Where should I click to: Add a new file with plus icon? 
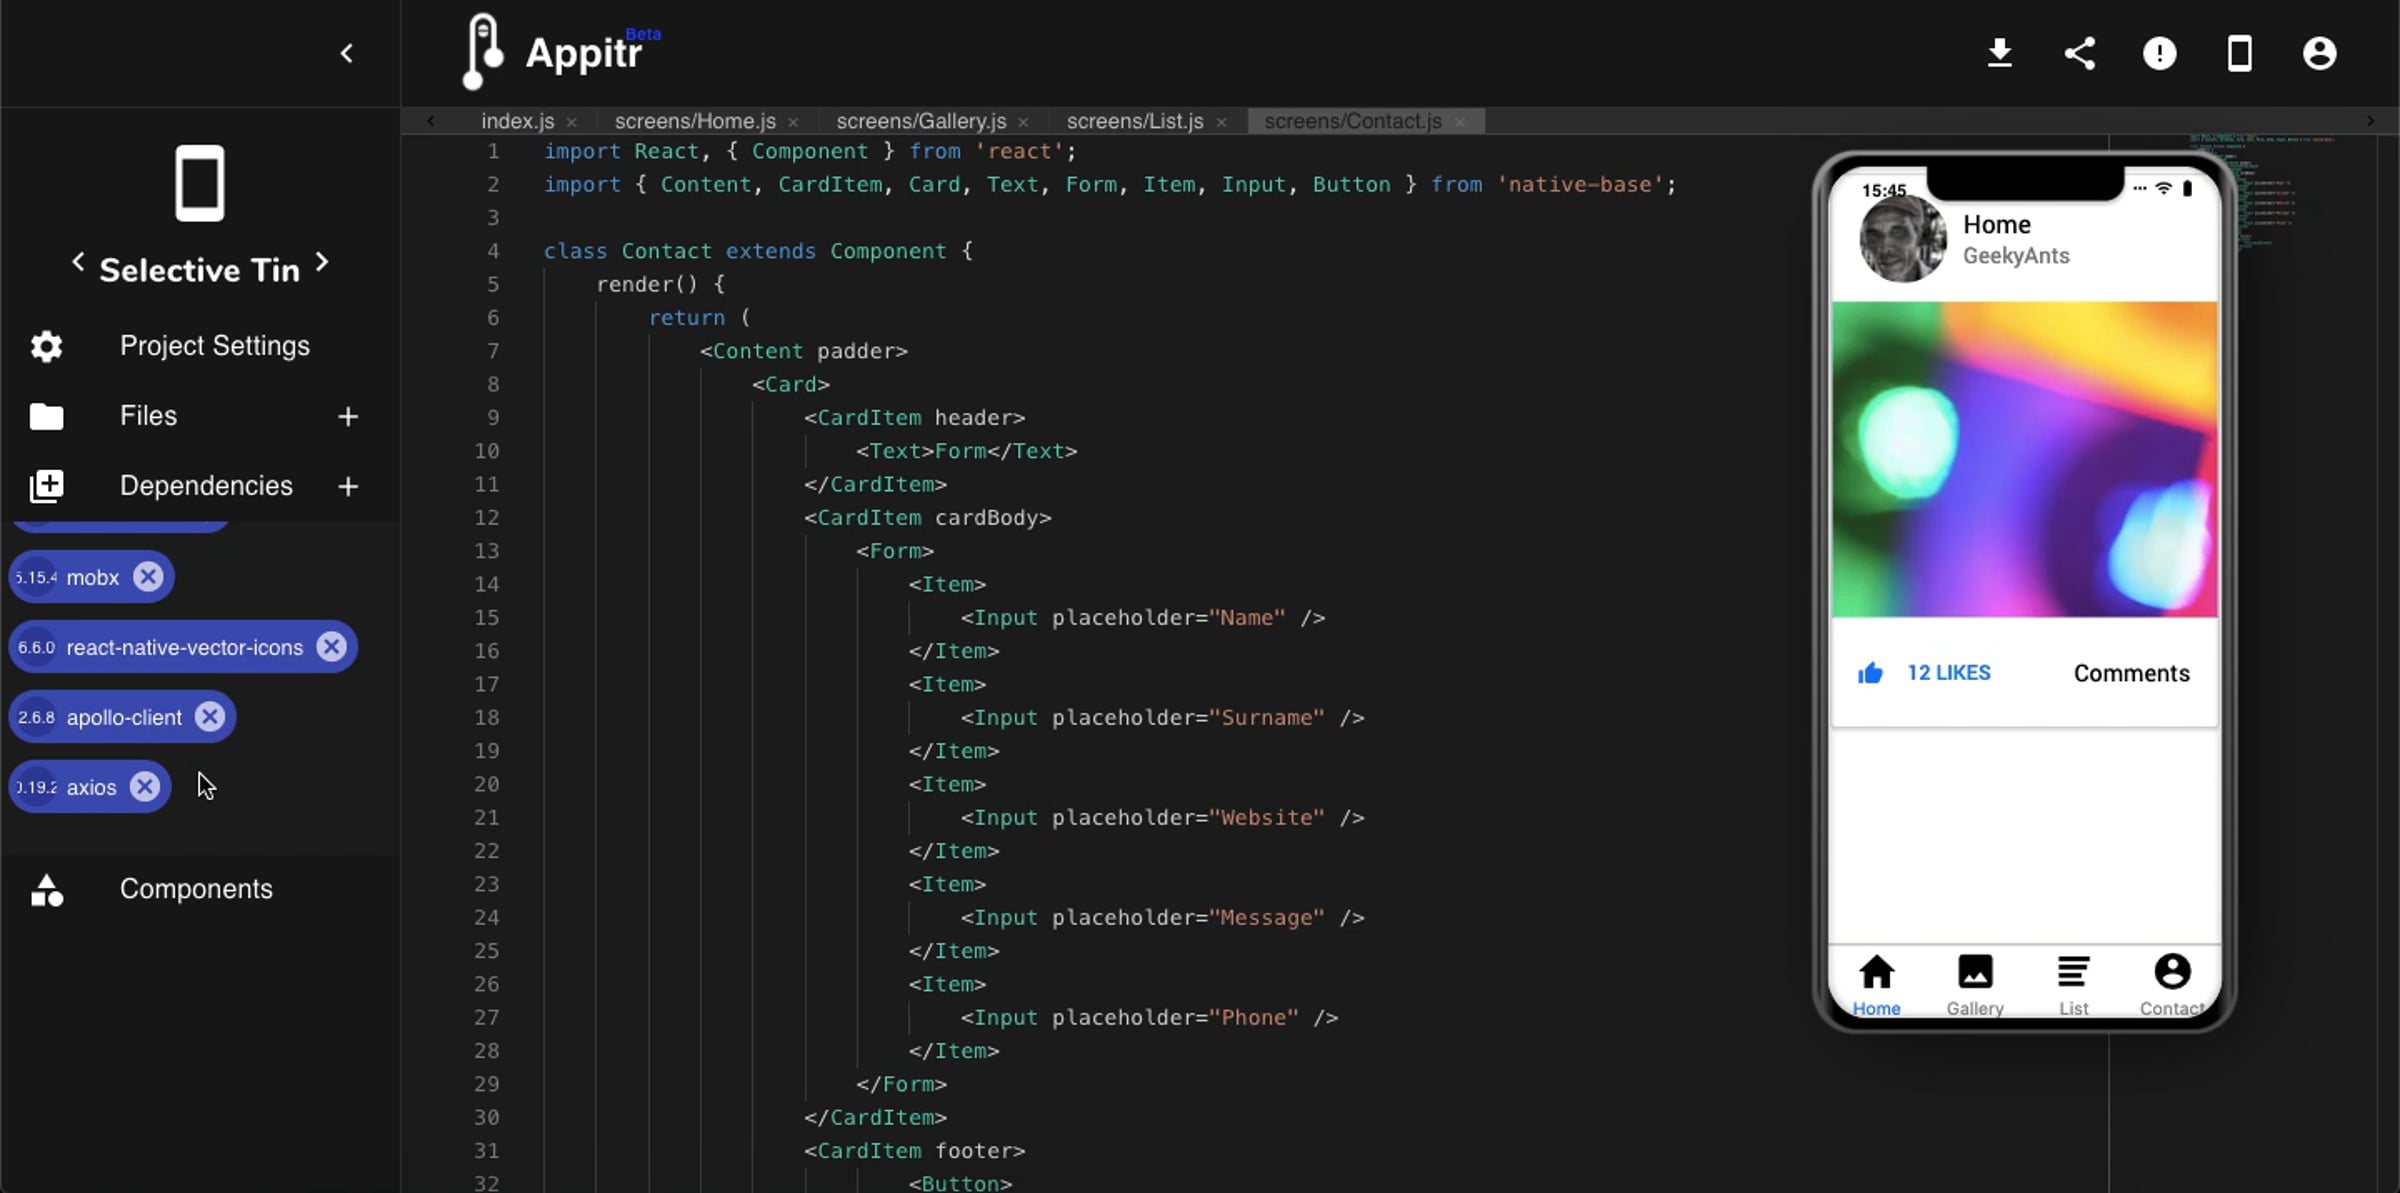coord(348,416)
